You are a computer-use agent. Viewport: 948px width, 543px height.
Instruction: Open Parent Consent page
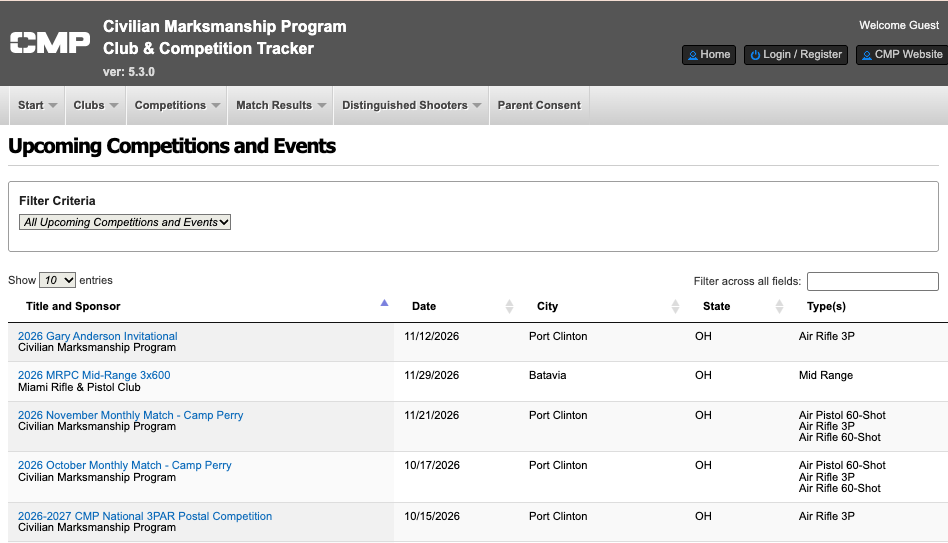pos(539,105)
